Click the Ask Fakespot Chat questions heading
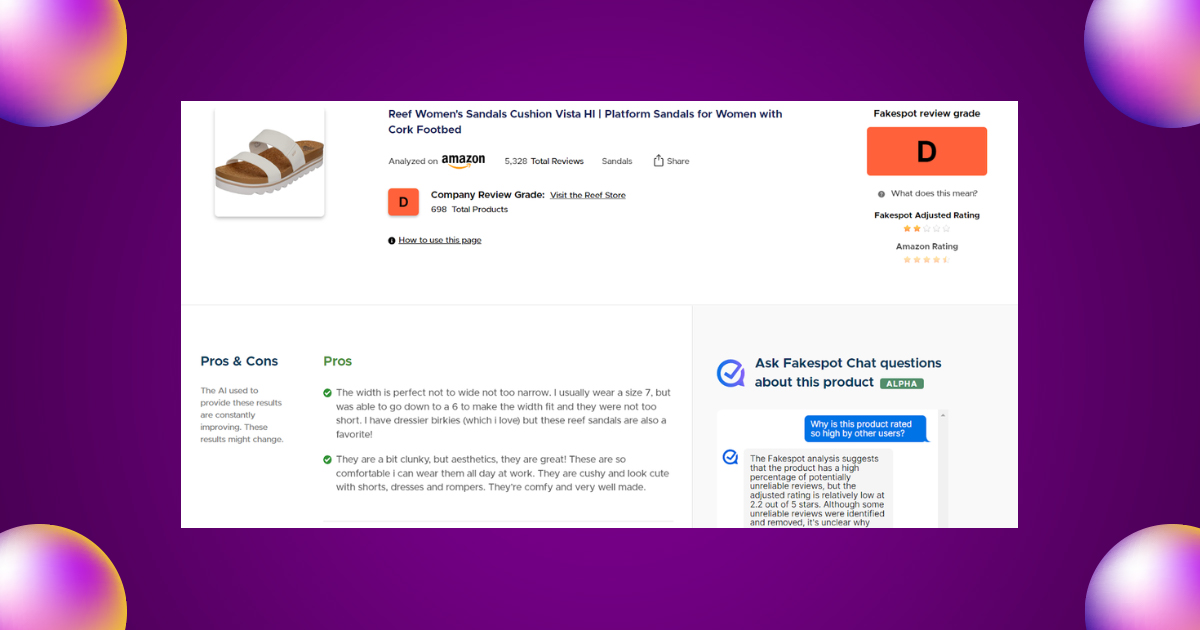The width and height of the screenshot is (1200, 630). [x=848, y=372]
